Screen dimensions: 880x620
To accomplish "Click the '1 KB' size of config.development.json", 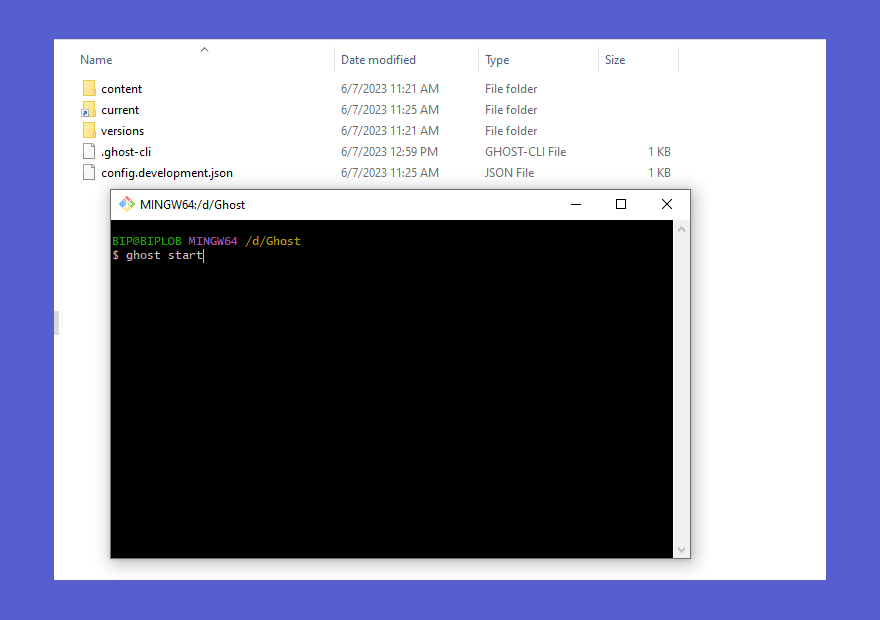I will click(659, 173).
